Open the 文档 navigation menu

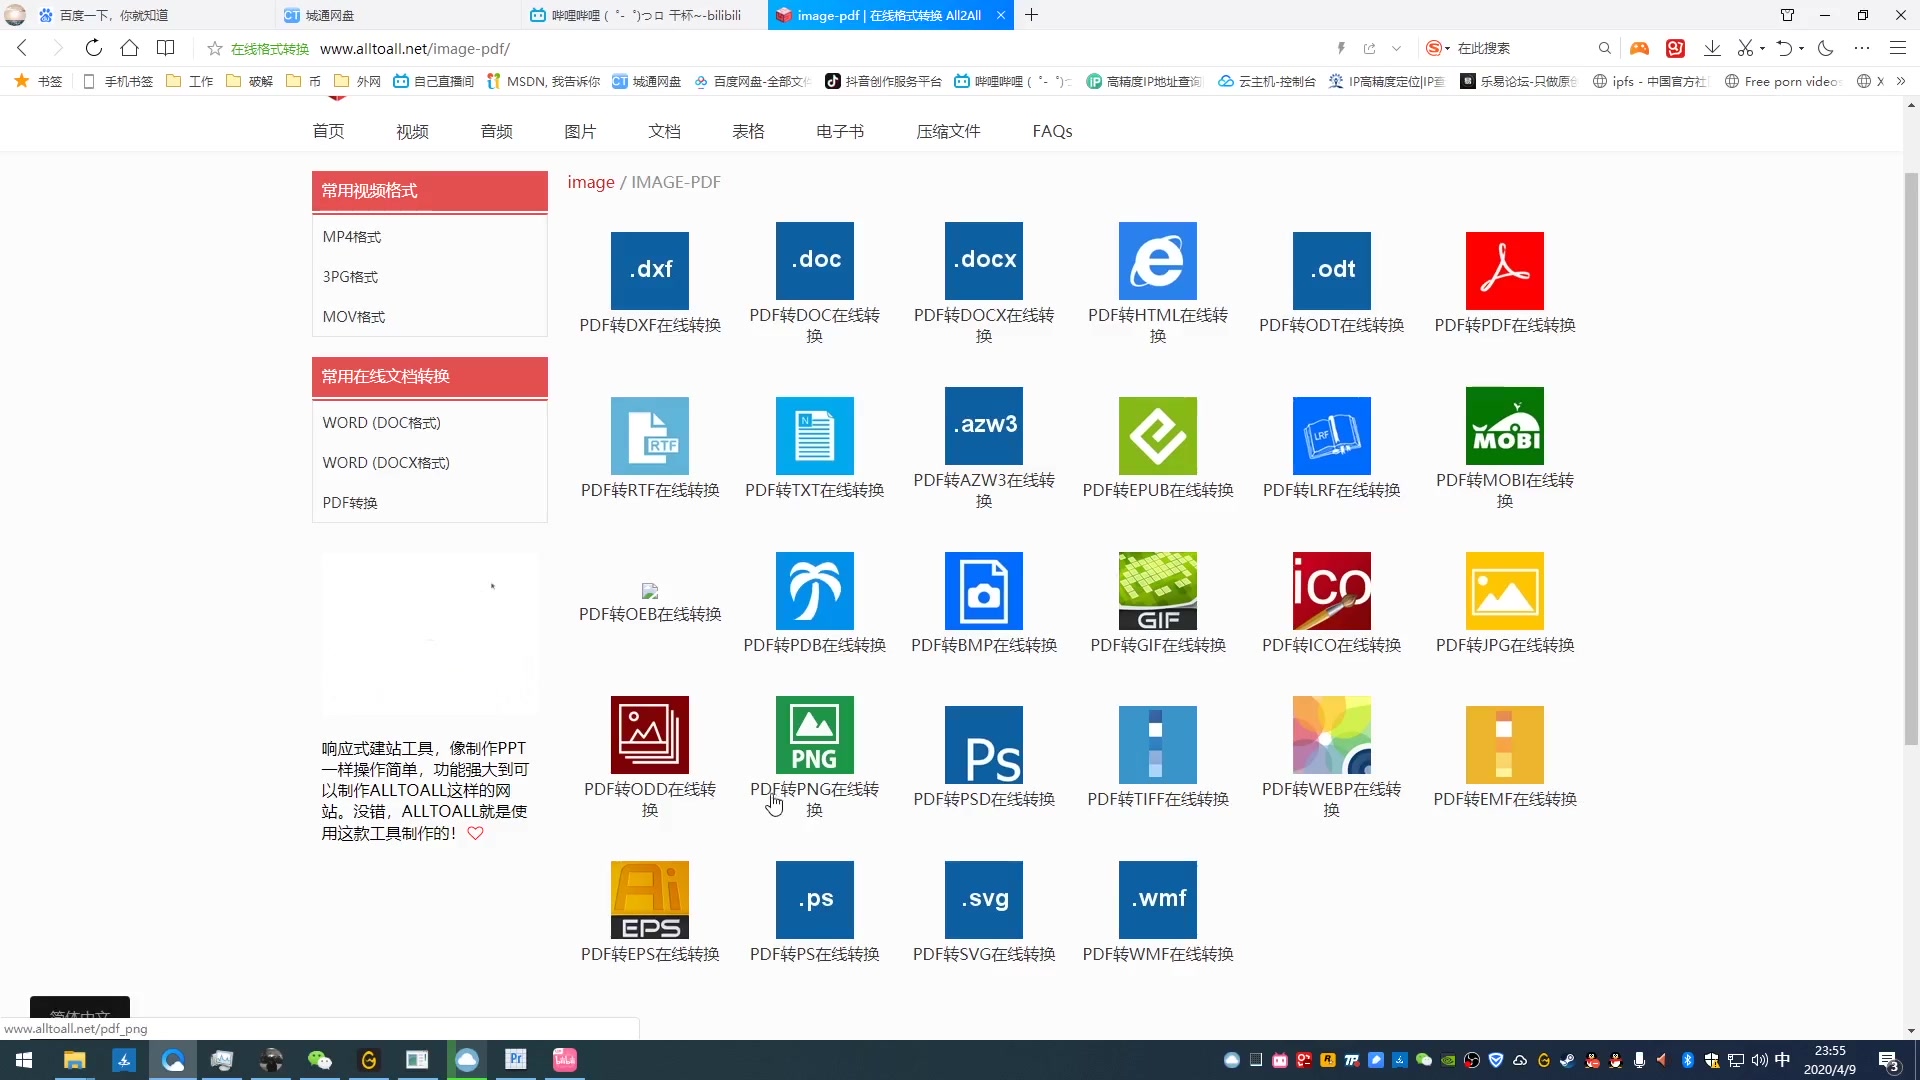664,131
